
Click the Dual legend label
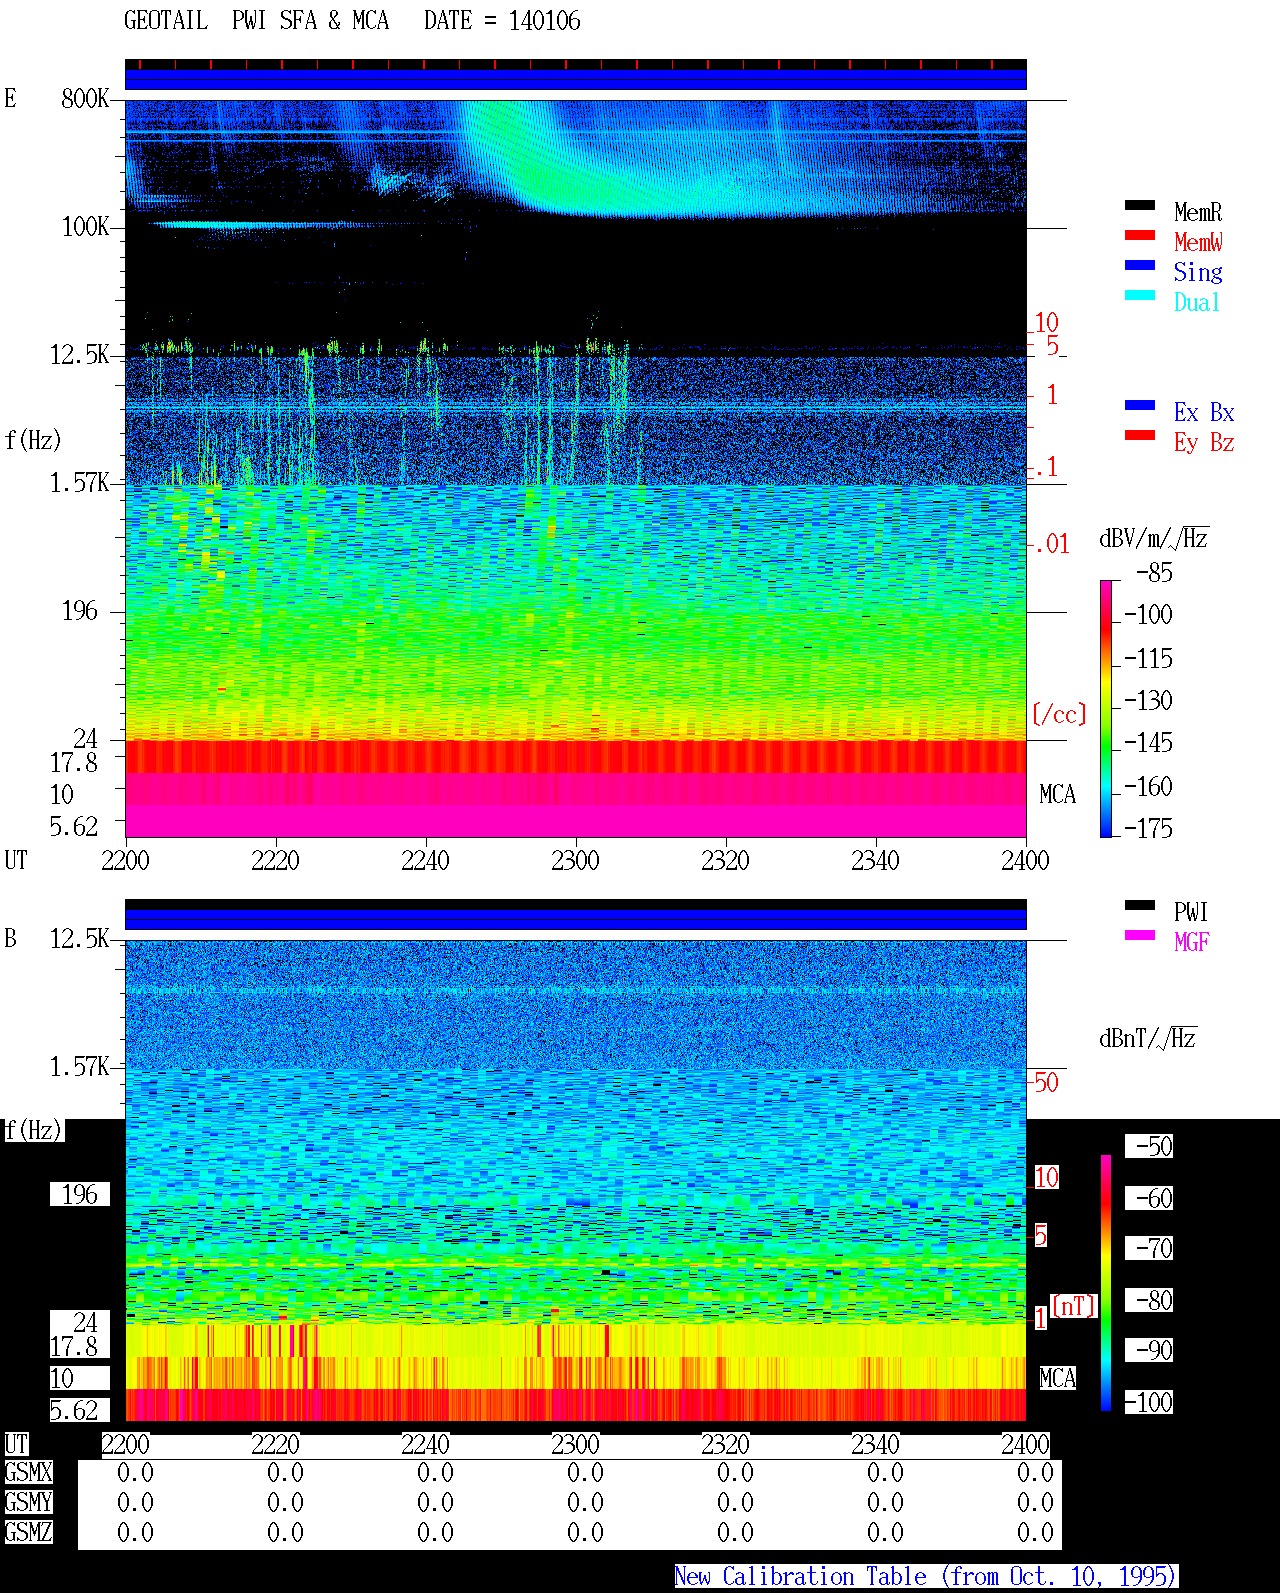click(x=1198, y=302)
